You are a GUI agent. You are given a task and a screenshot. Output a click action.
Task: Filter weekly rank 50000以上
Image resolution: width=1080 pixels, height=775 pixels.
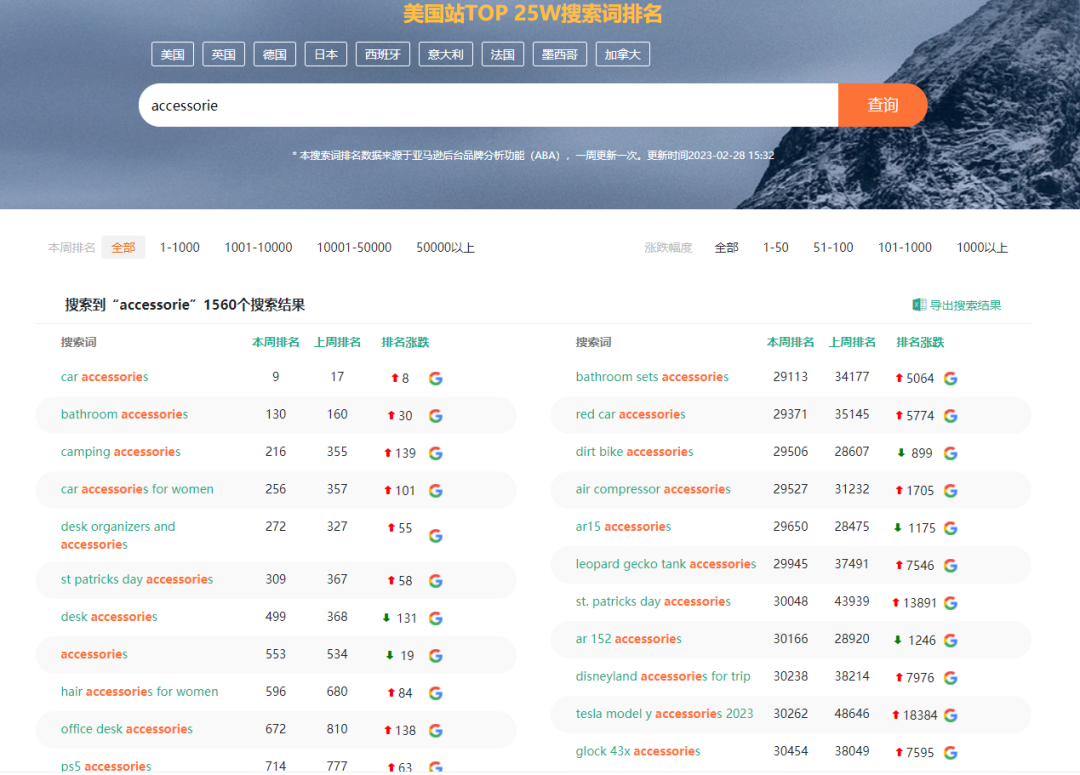pyautogui.click(x=445, y=247)
